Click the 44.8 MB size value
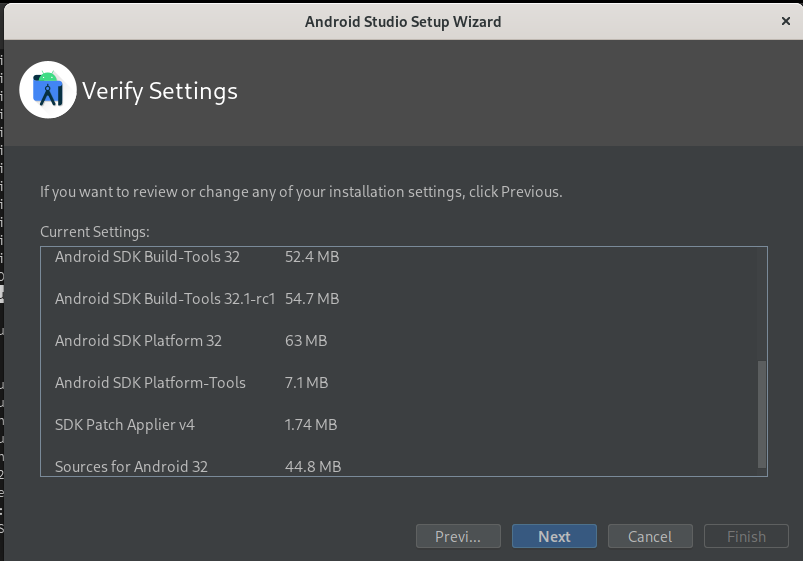 click(x=313, y=467)
